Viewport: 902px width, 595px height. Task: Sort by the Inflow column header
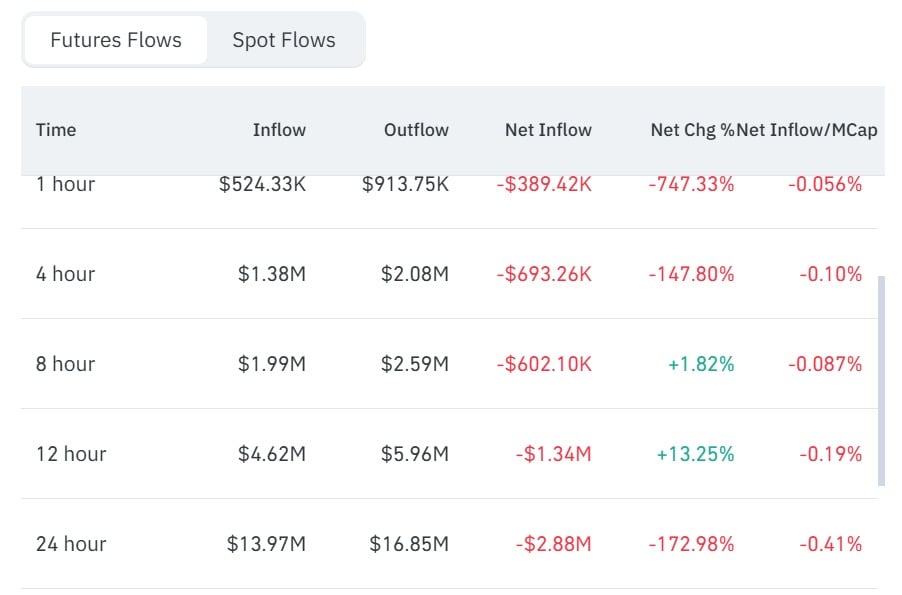tap(279, 130)
